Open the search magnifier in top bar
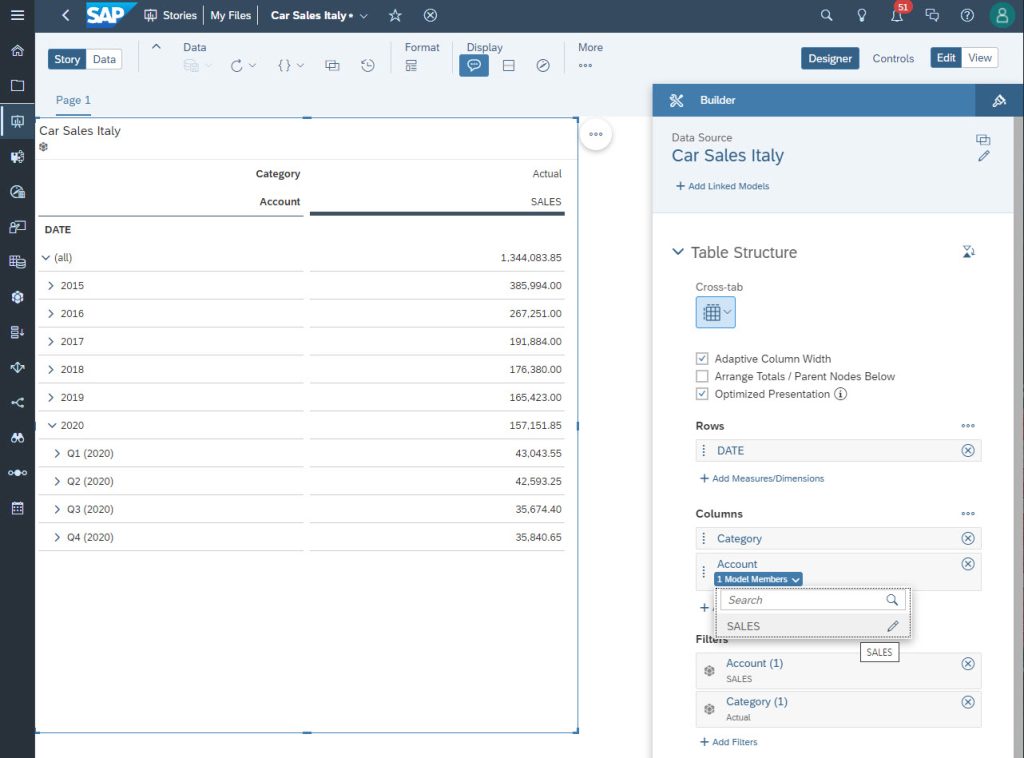The width and height of the screenshot is (1024, 758). [x=826, y=15]
